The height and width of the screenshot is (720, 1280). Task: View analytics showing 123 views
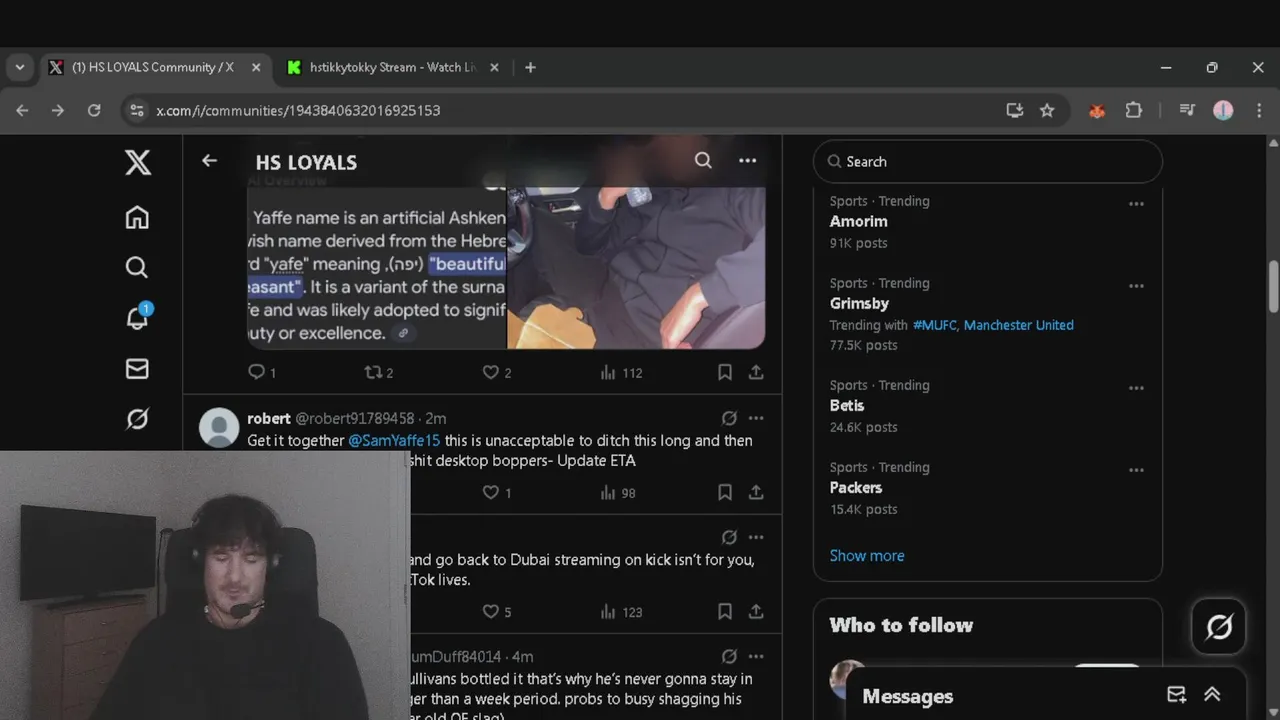tap(621, 611)
